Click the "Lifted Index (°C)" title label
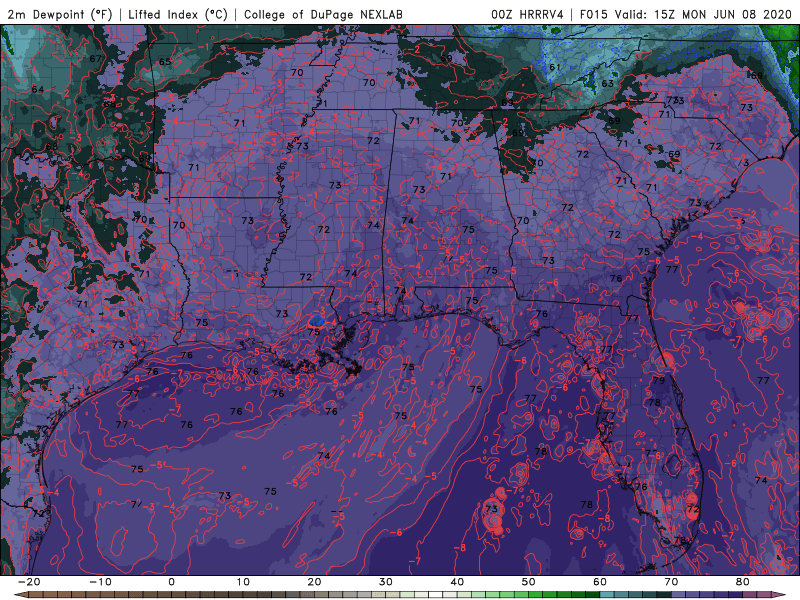800x600 pixels. tap(178, 14)
